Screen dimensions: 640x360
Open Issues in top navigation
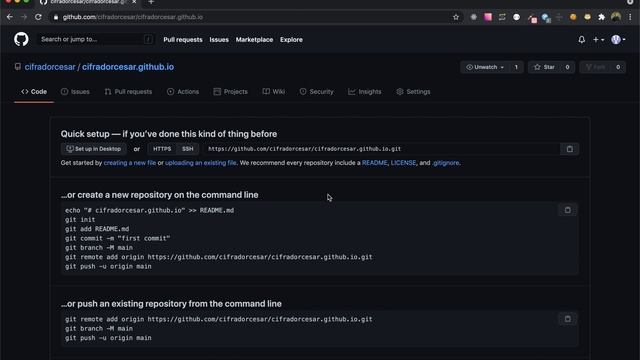coord(219,40)
